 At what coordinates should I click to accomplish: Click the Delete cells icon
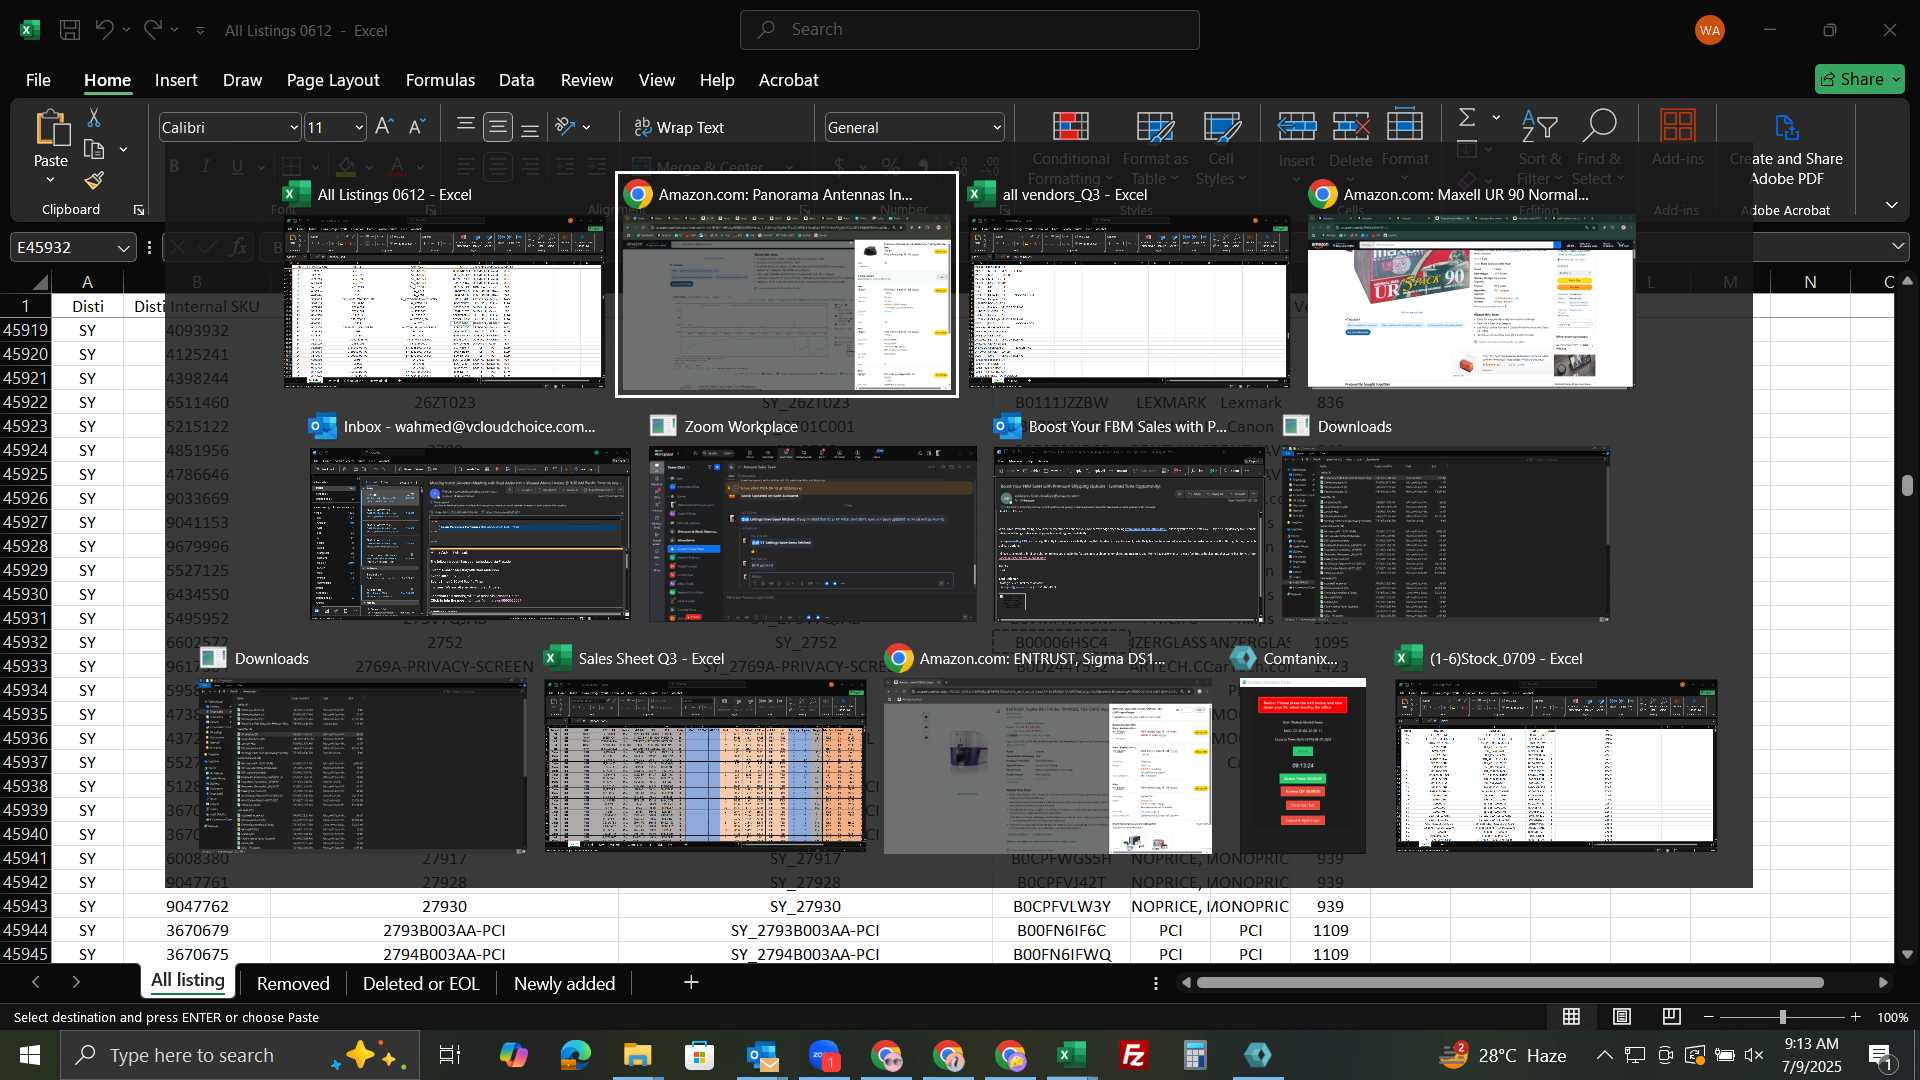click(x=1351, y=126)
